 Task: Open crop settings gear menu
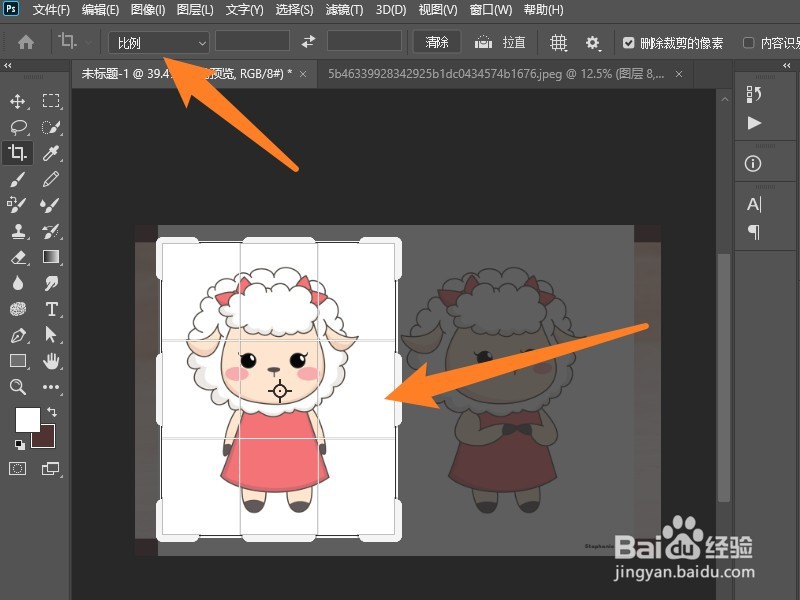tap(592, 43)
